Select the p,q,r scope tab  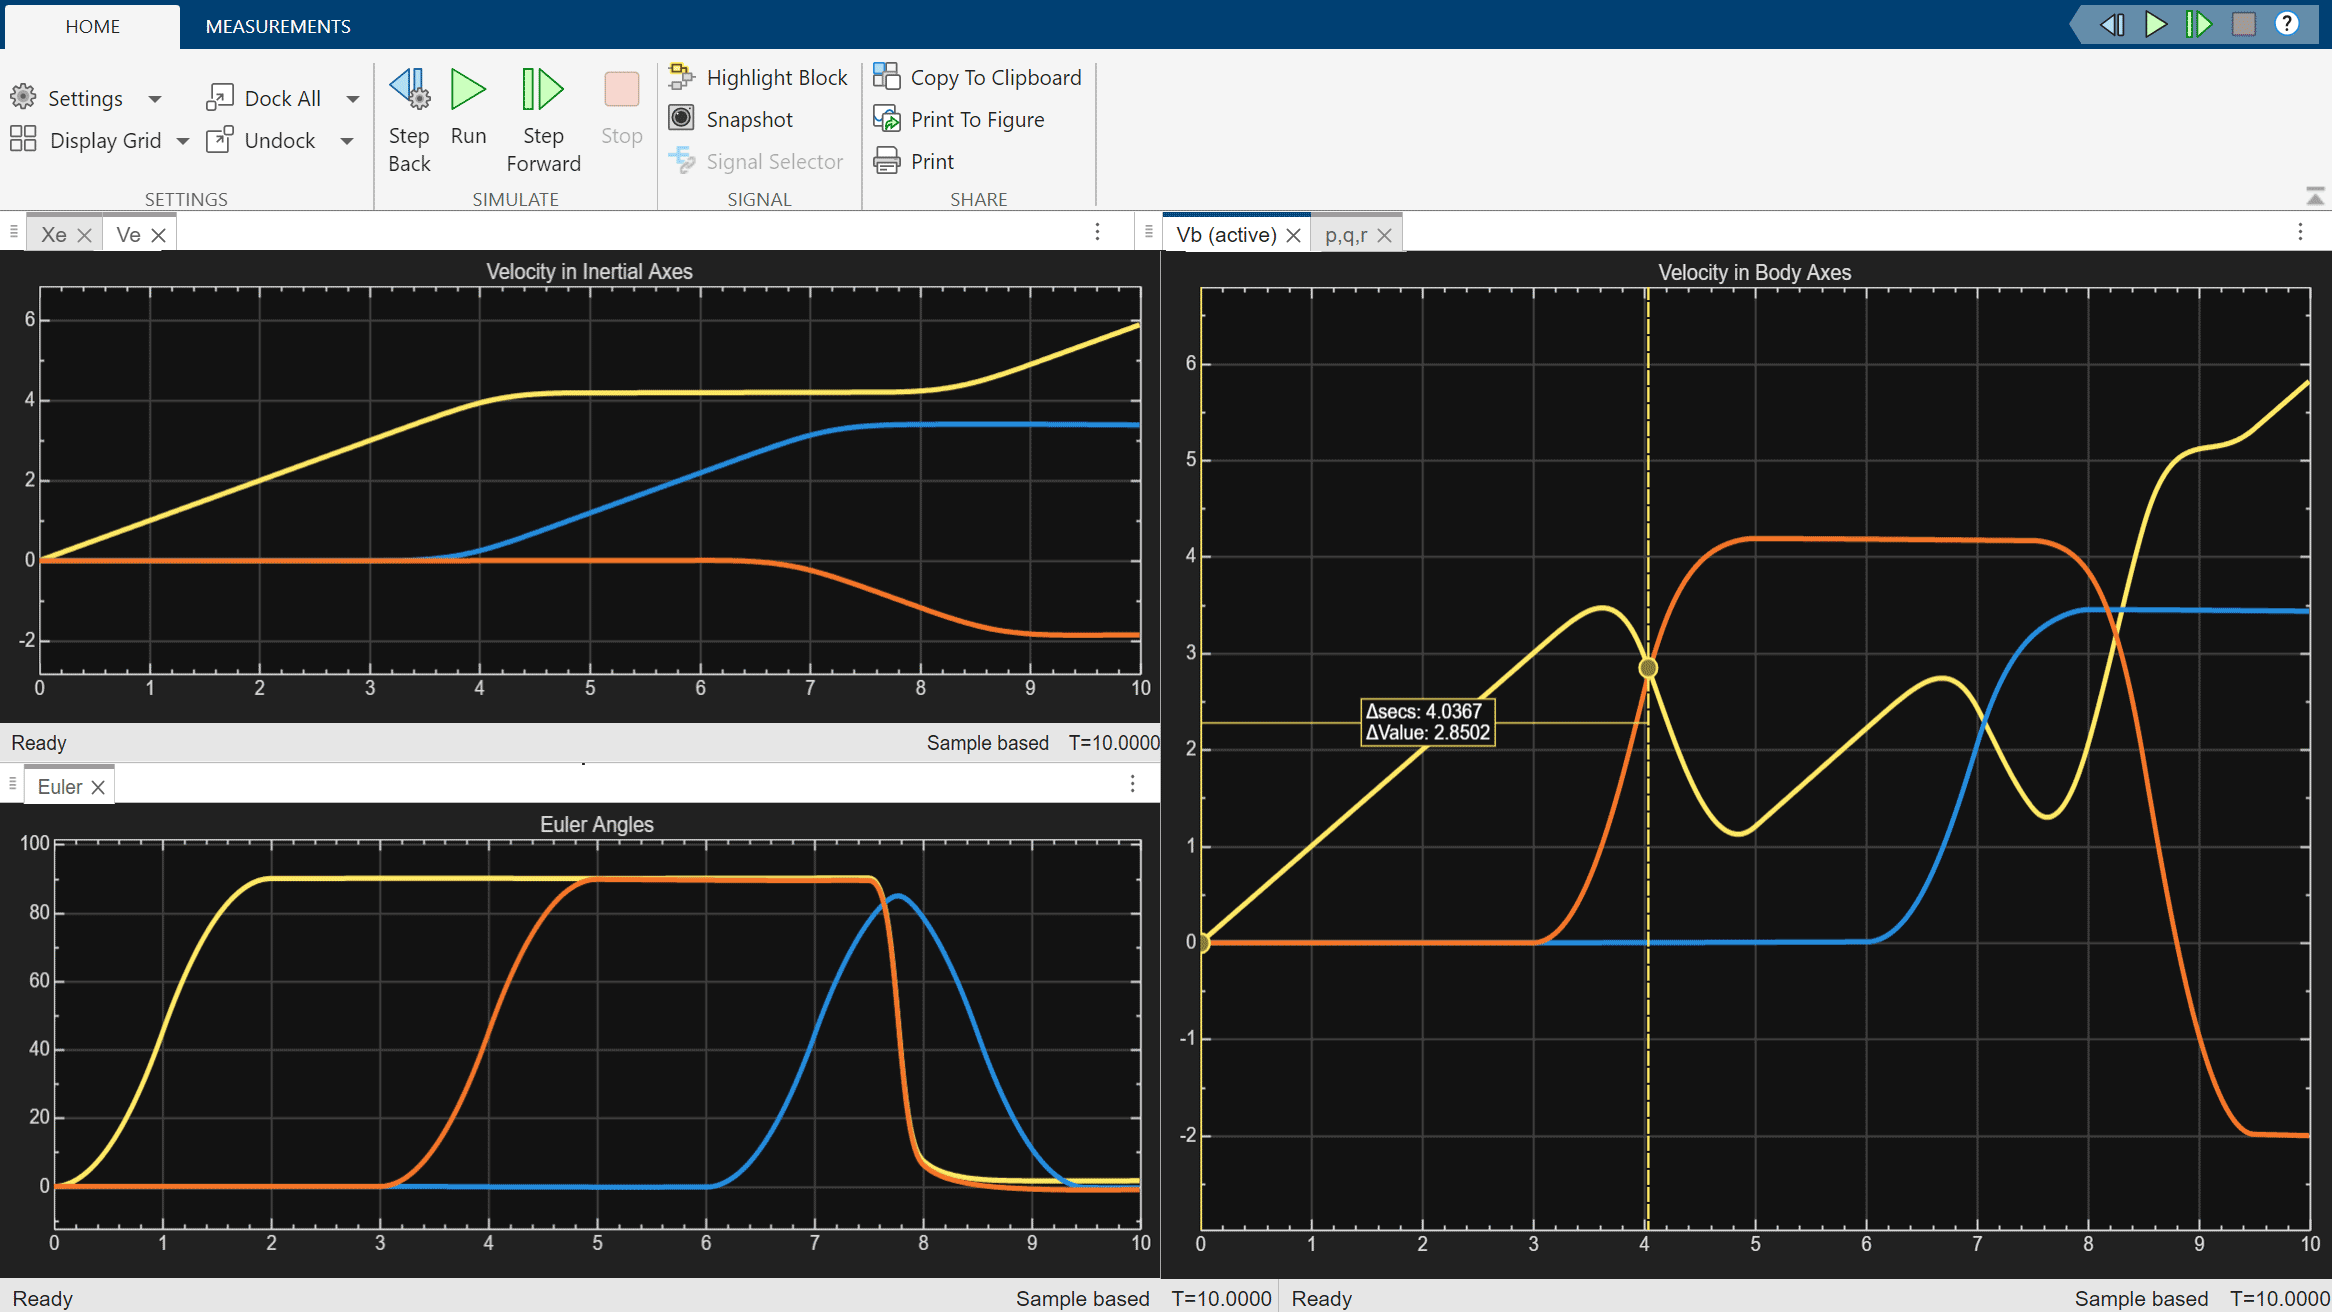click(1345, 235)
